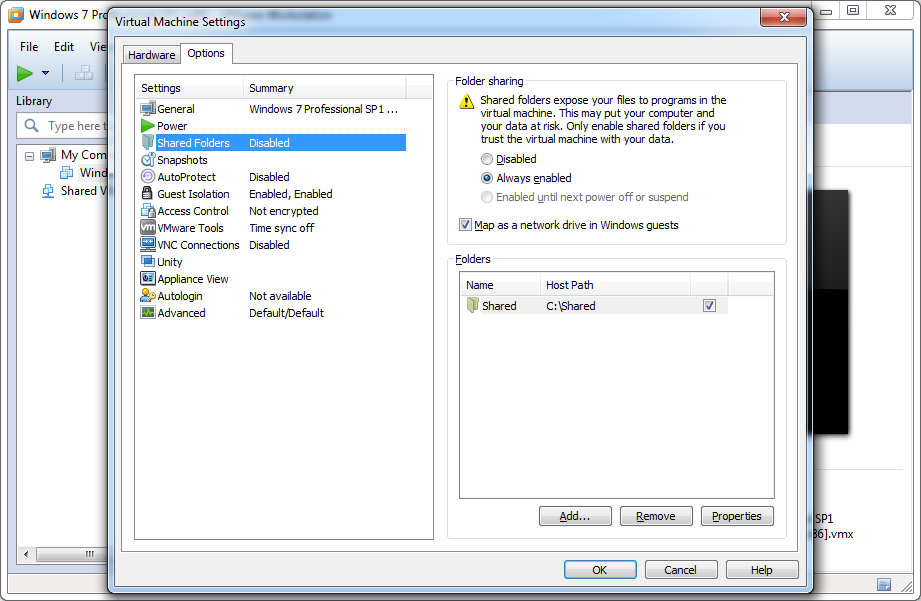Viewport: 921px width, 601px height.
Task: Open the power on dropdown arrow
Action: point(45,73)
